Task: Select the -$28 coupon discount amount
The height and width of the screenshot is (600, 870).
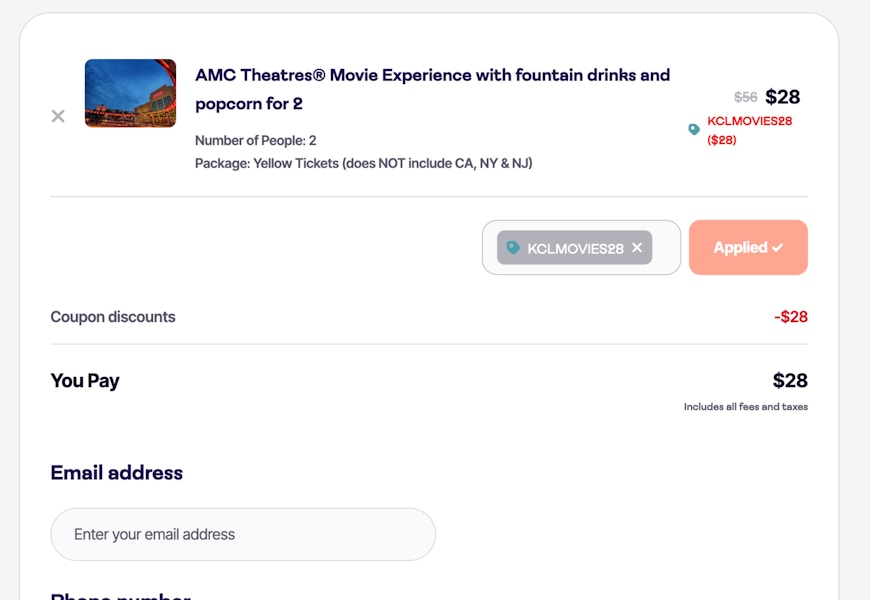Action: tap(791, 317)
